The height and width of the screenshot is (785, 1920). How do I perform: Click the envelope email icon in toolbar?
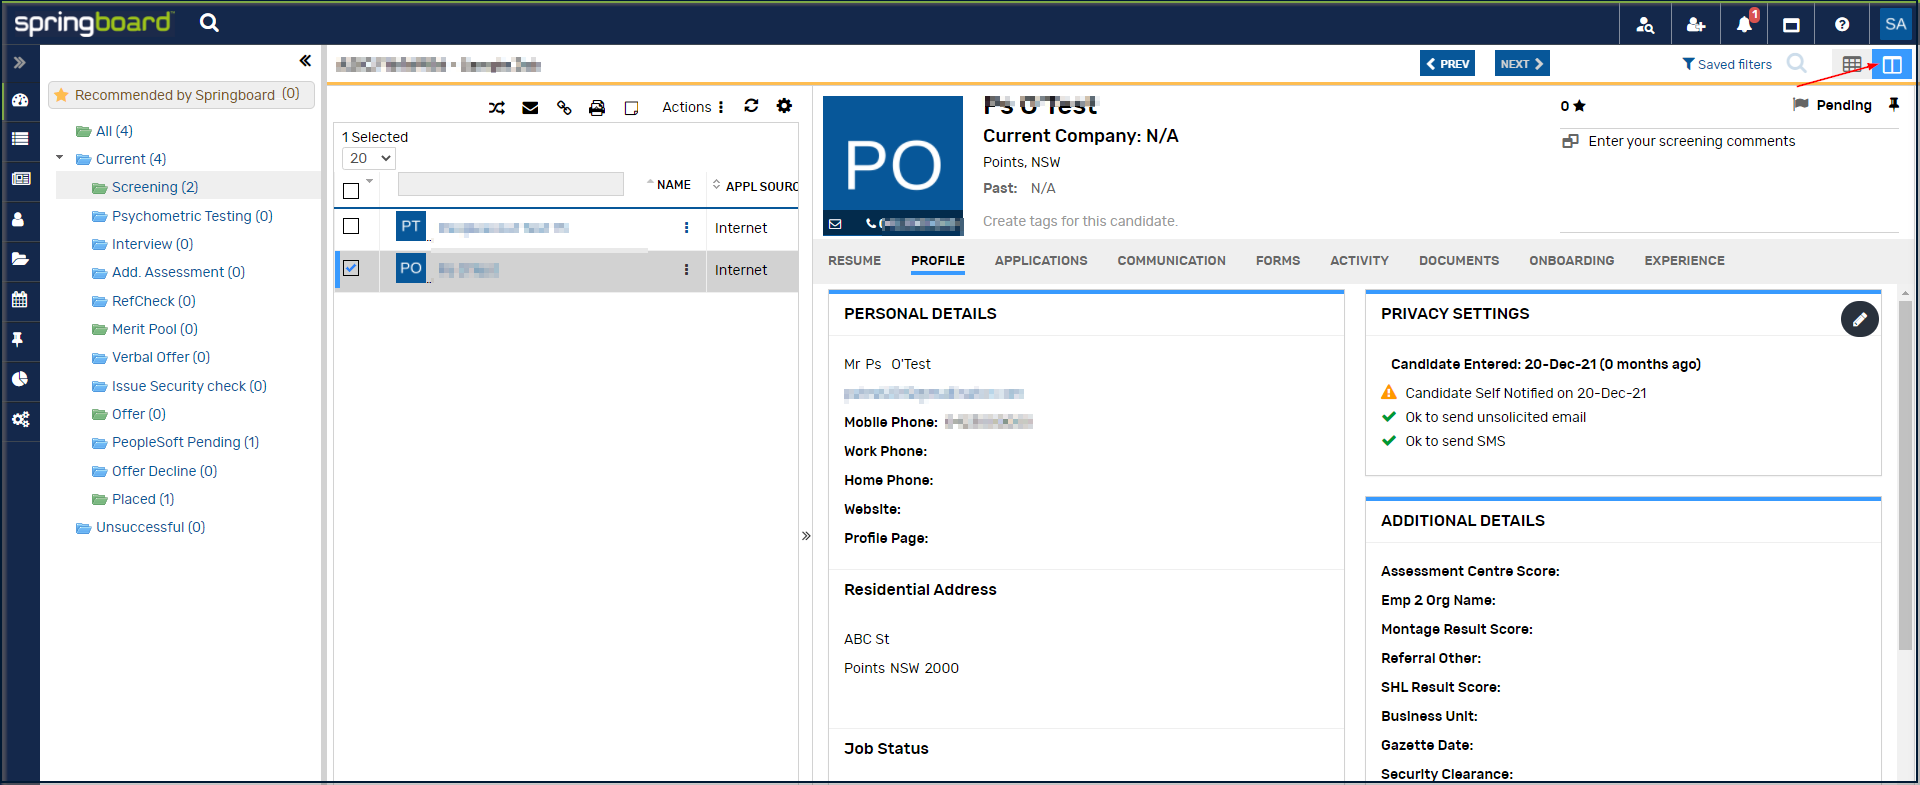coord(530,107)
